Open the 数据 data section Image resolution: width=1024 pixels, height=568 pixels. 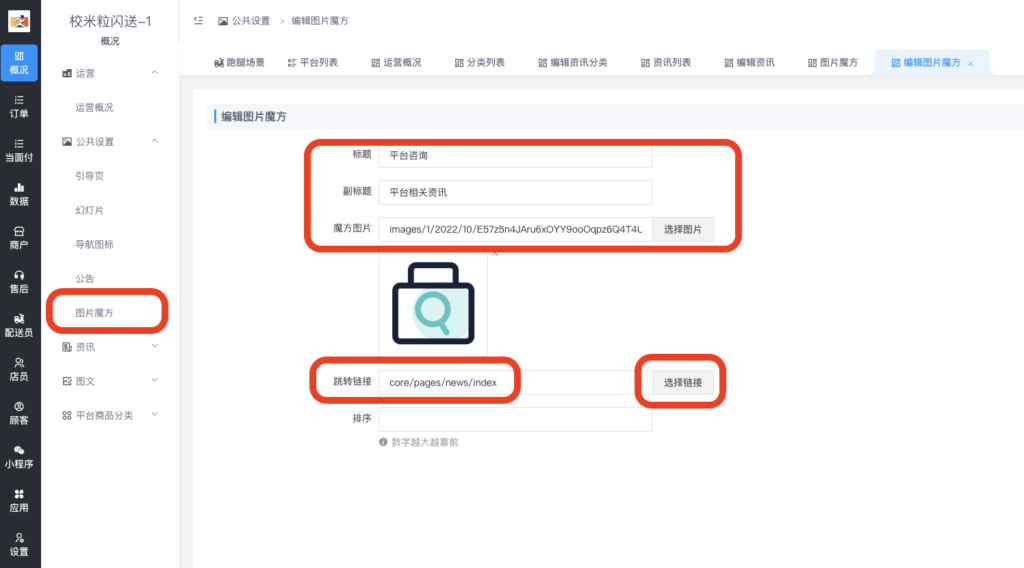pyautogui.click(x=19, y=194)
